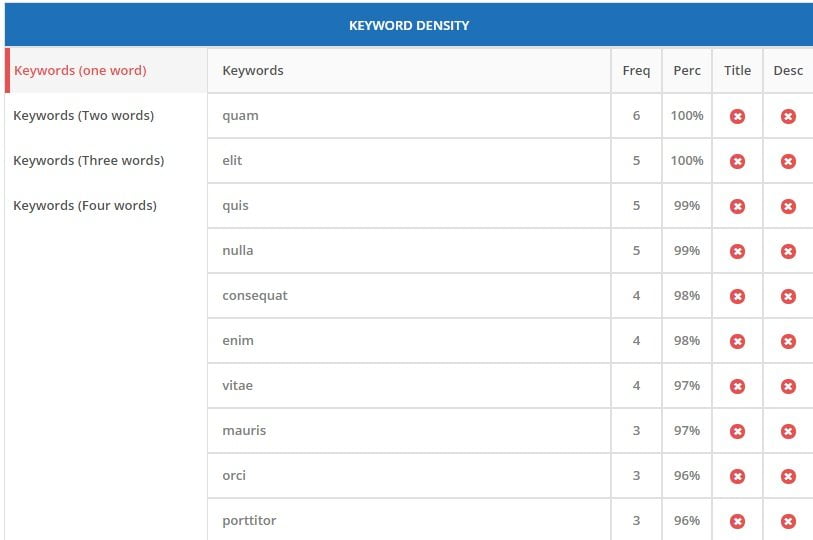Click the Keyword Density blue header bar
The image size is (813, 540).
click(409, 25)
